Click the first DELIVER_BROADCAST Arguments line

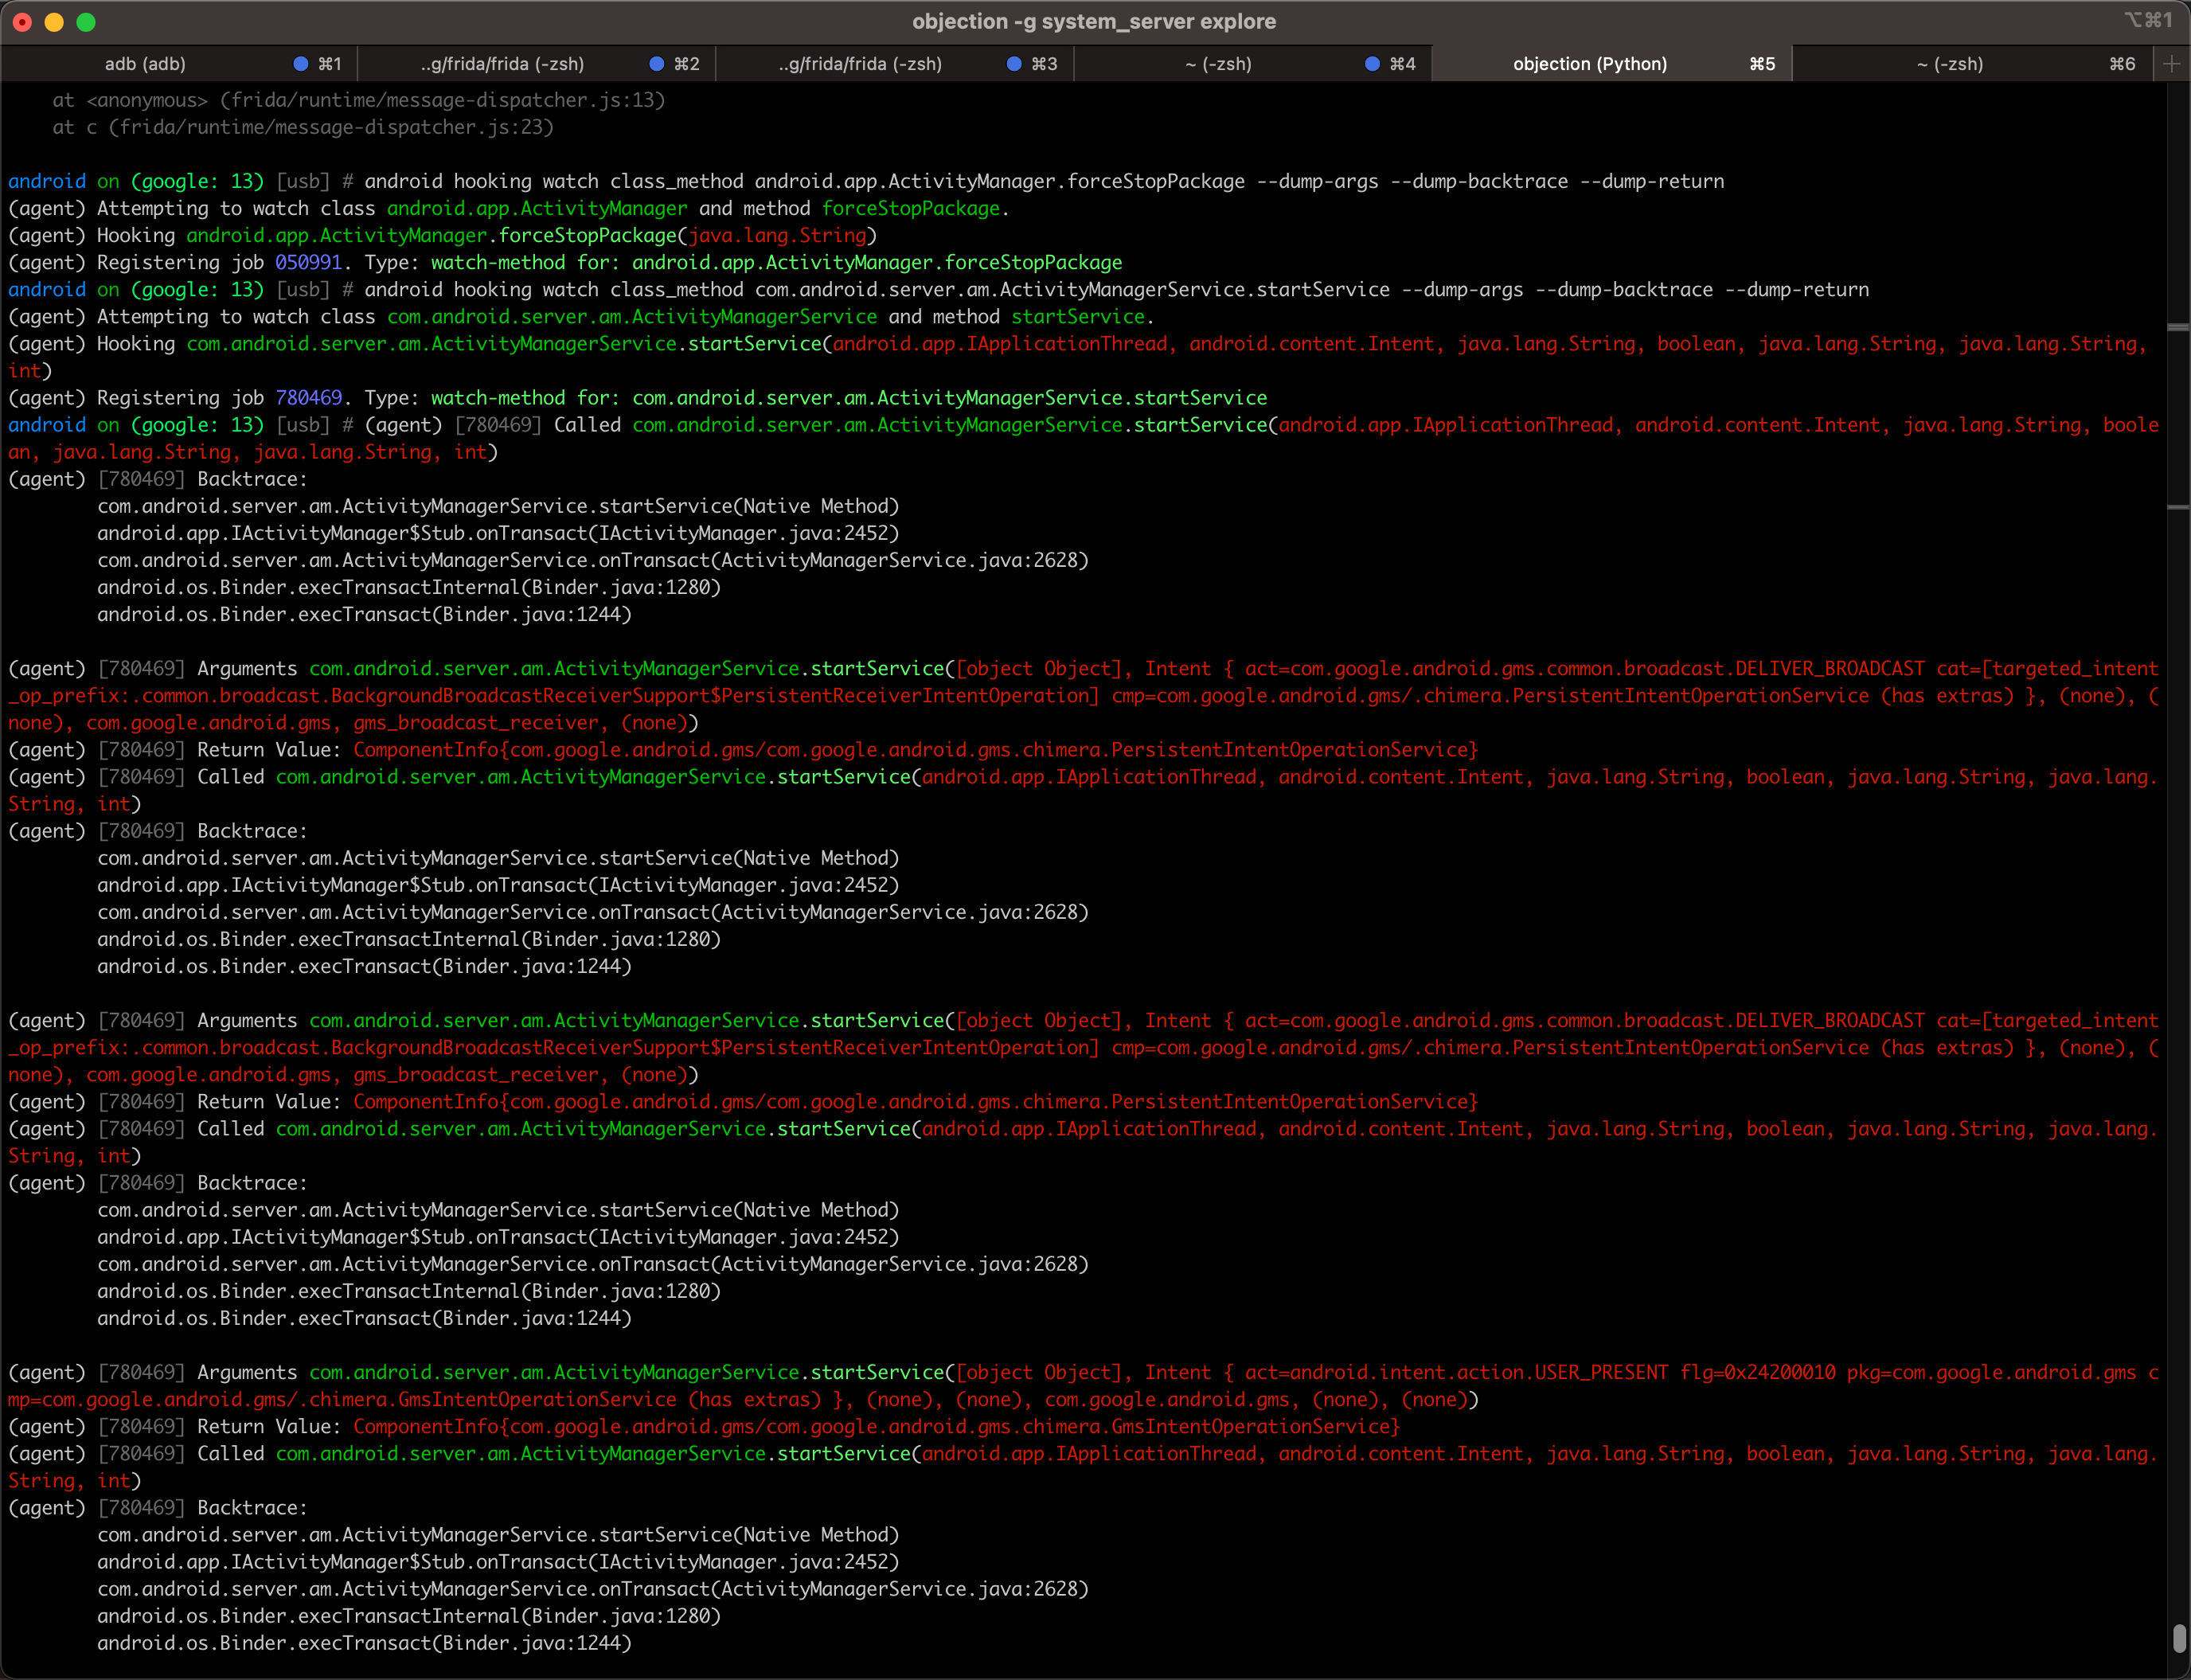point(1083,696)
